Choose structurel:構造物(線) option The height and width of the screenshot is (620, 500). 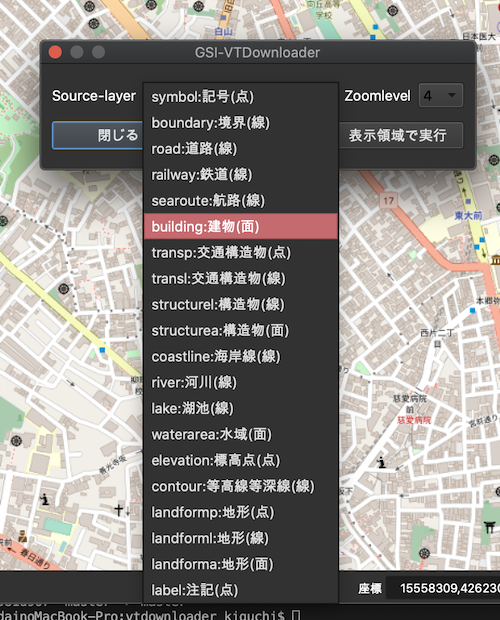point(241,304)
